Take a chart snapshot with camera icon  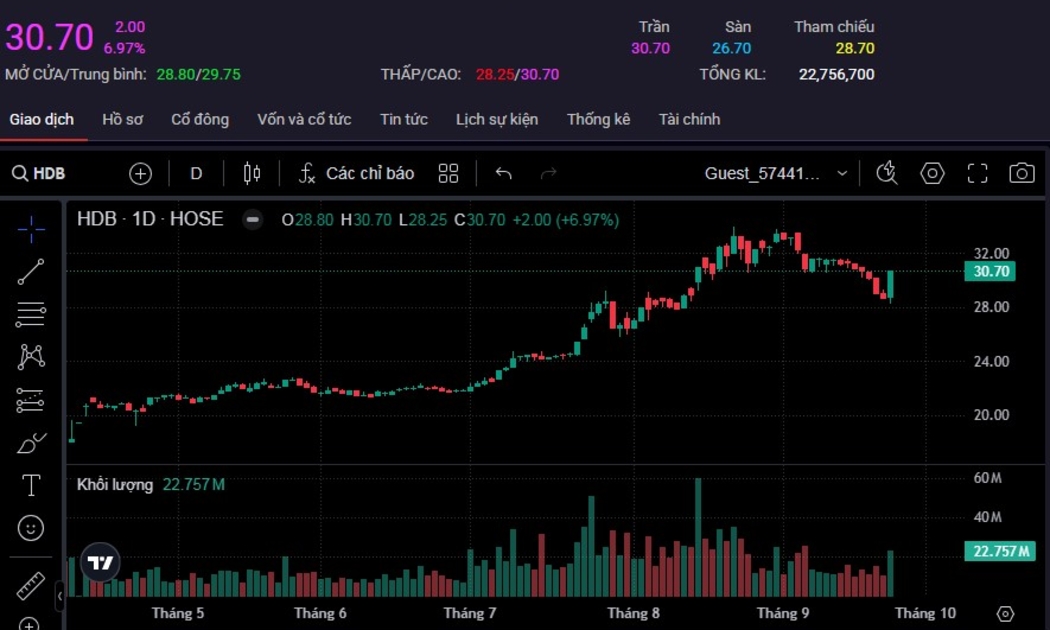1021,173
